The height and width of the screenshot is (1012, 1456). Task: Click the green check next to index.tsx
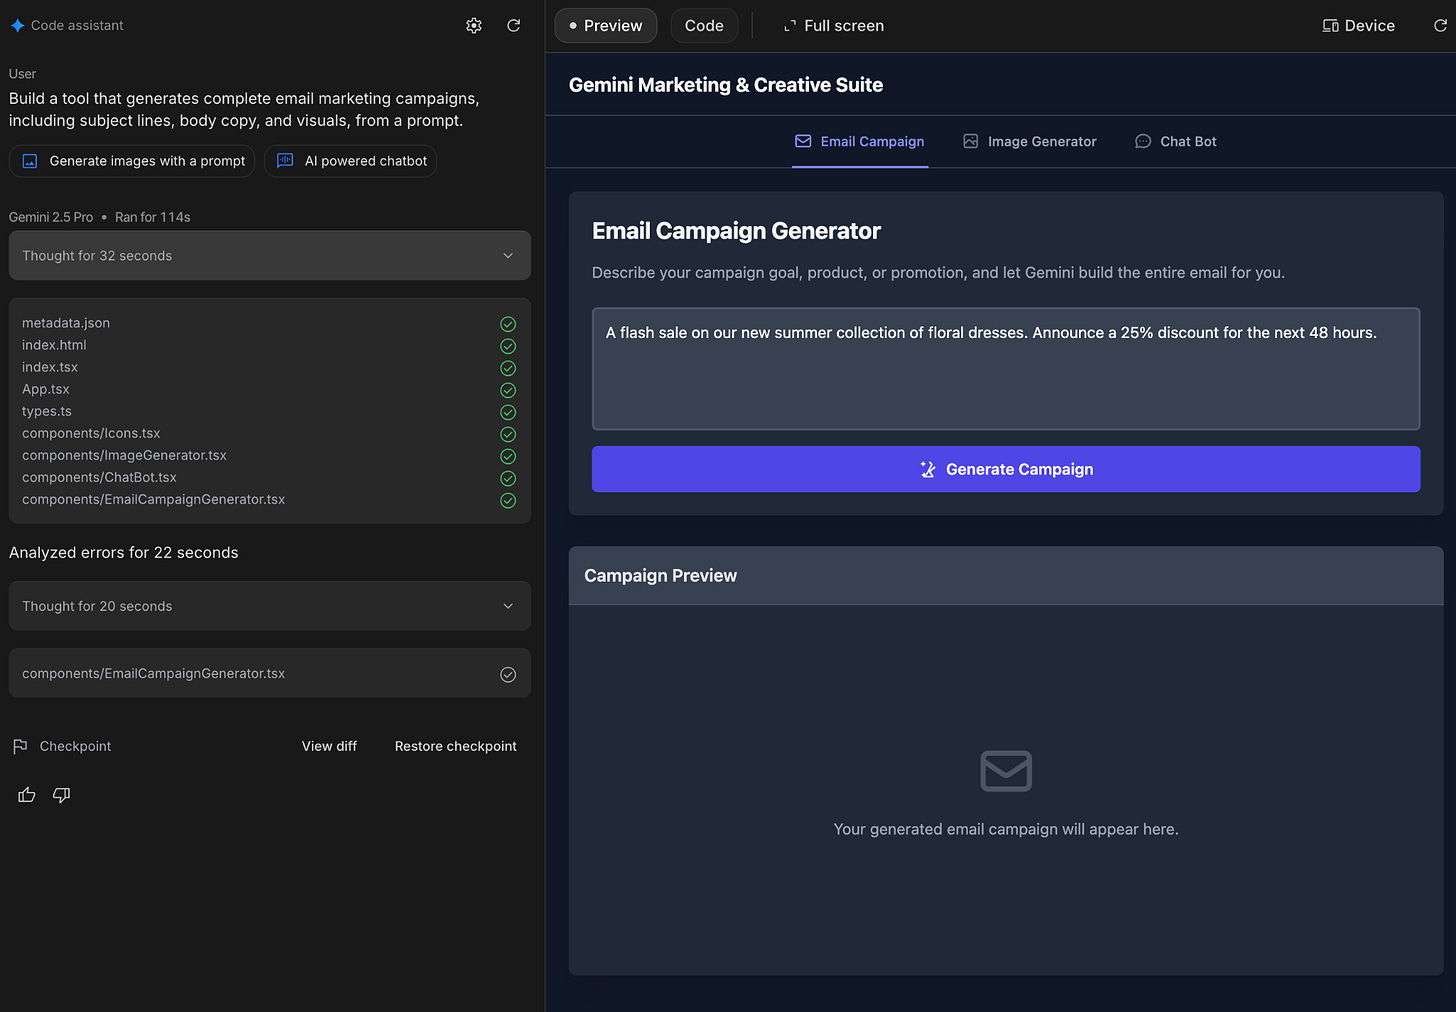pos(508,368)
